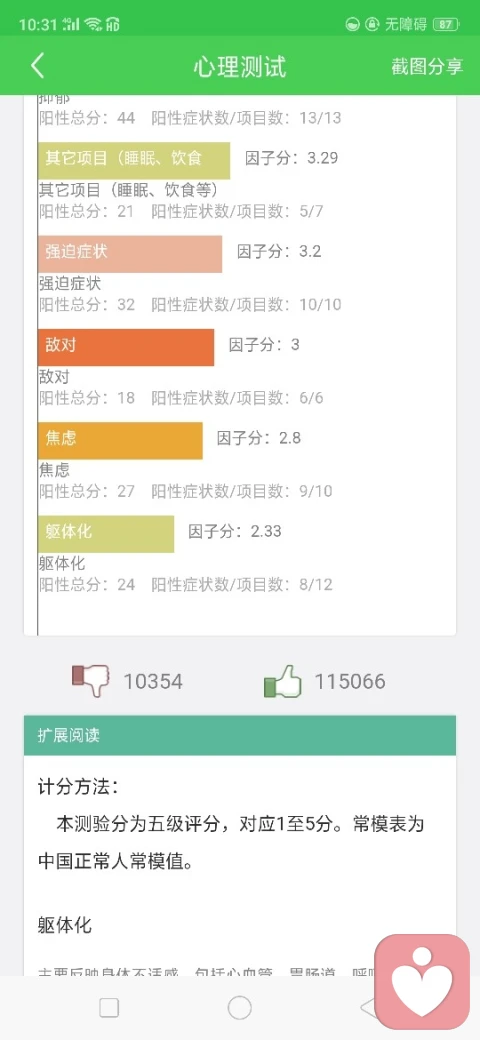480x1040 pixels.
Task: Tap the like count 115066
Action: point(349,682)
